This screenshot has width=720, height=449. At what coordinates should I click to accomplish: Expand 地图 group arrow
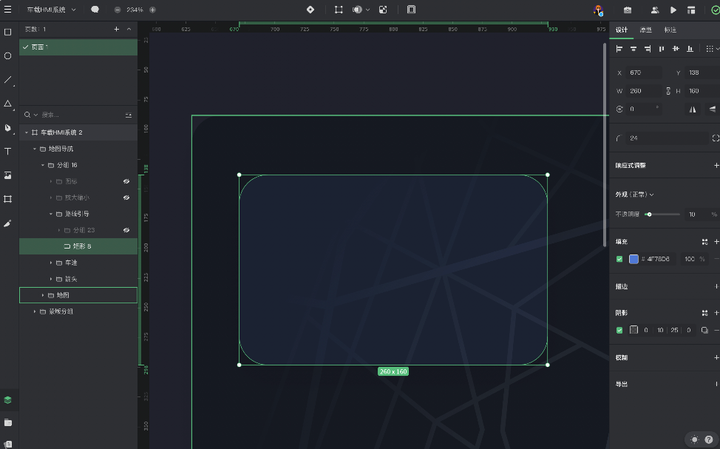click(43, 295)
